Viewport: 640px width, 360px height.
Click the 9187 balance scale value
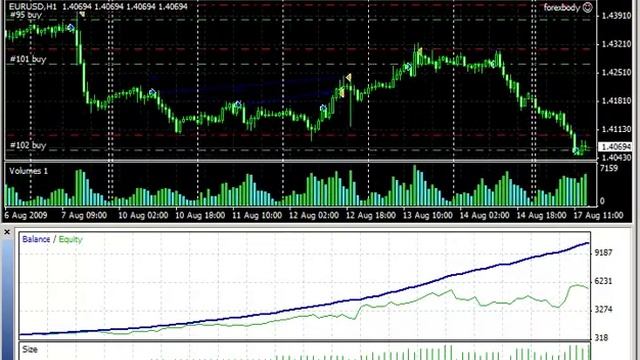tap(604, 253)
